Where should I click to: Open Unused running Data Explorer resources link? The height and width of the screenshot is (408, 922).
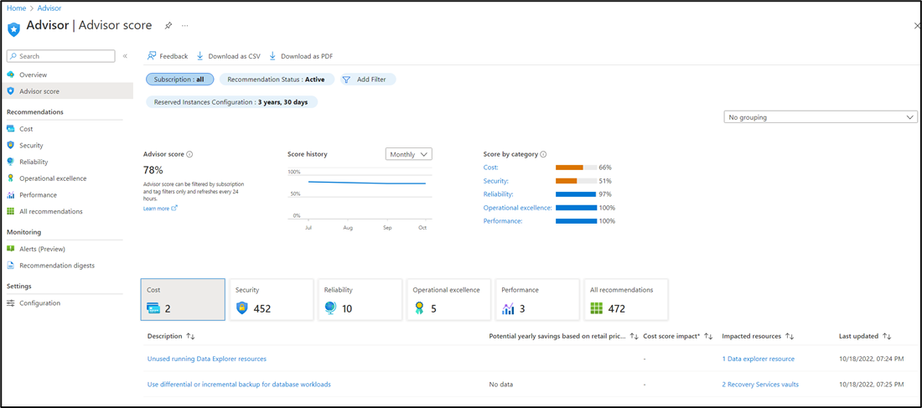206,359
